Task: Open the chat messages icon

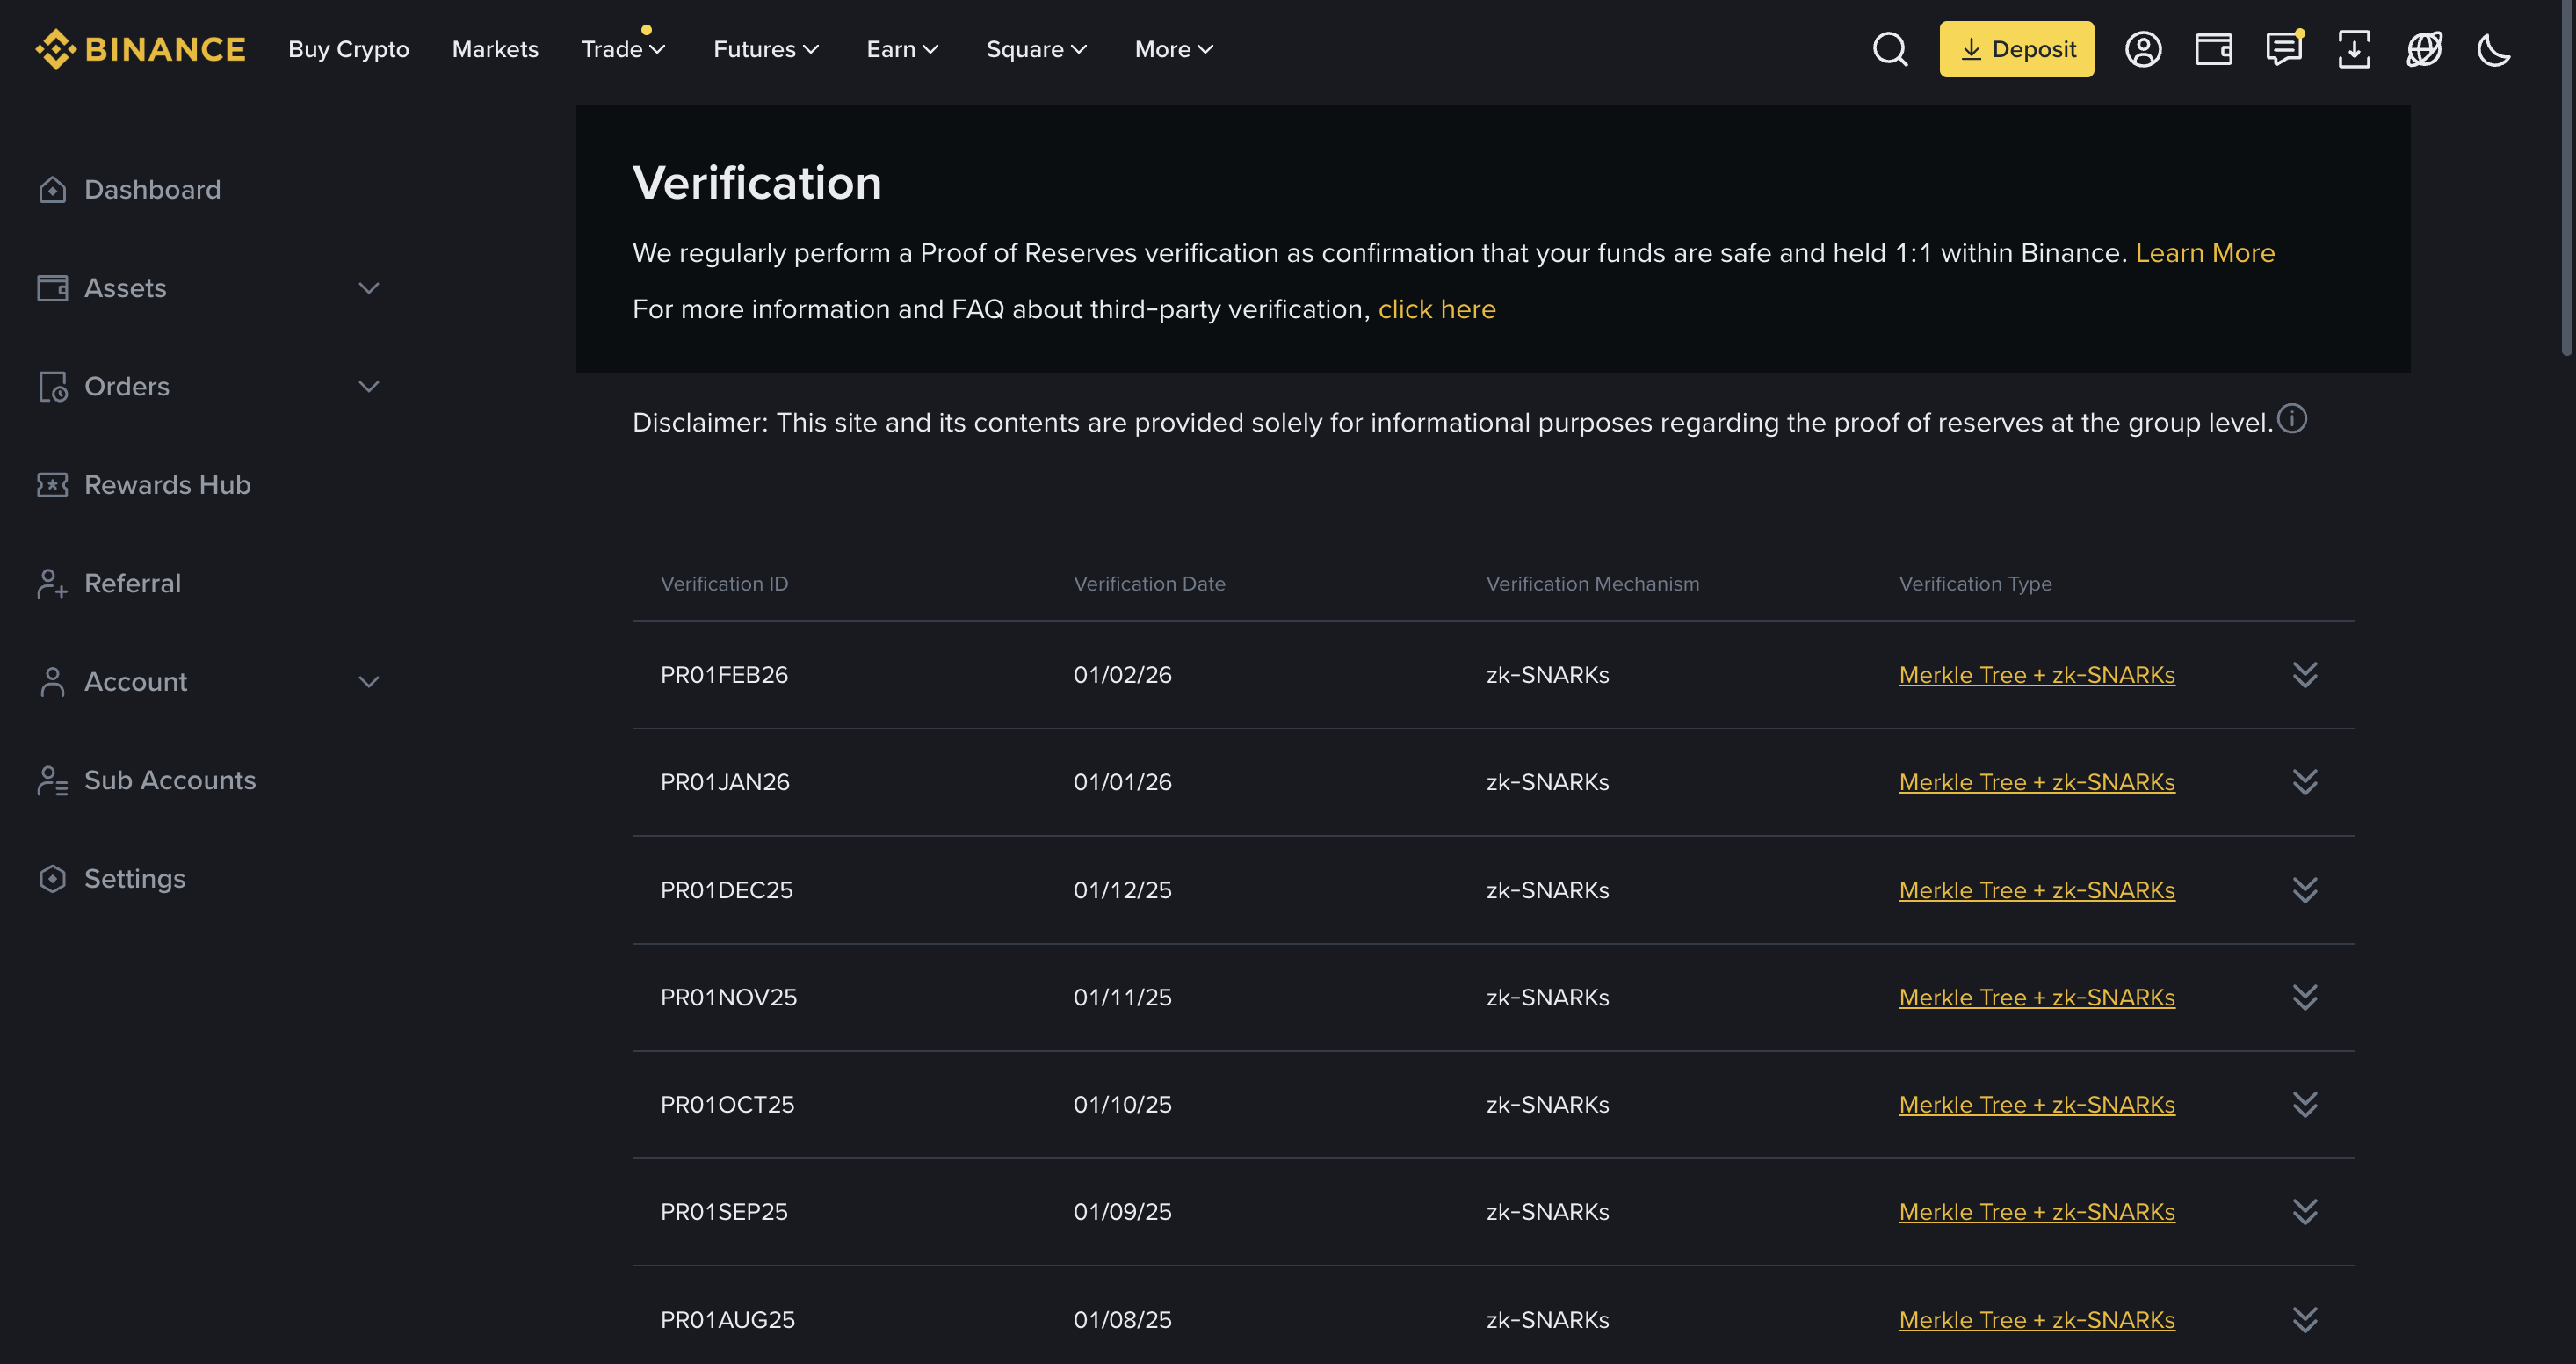Action: click(2284, 49)
